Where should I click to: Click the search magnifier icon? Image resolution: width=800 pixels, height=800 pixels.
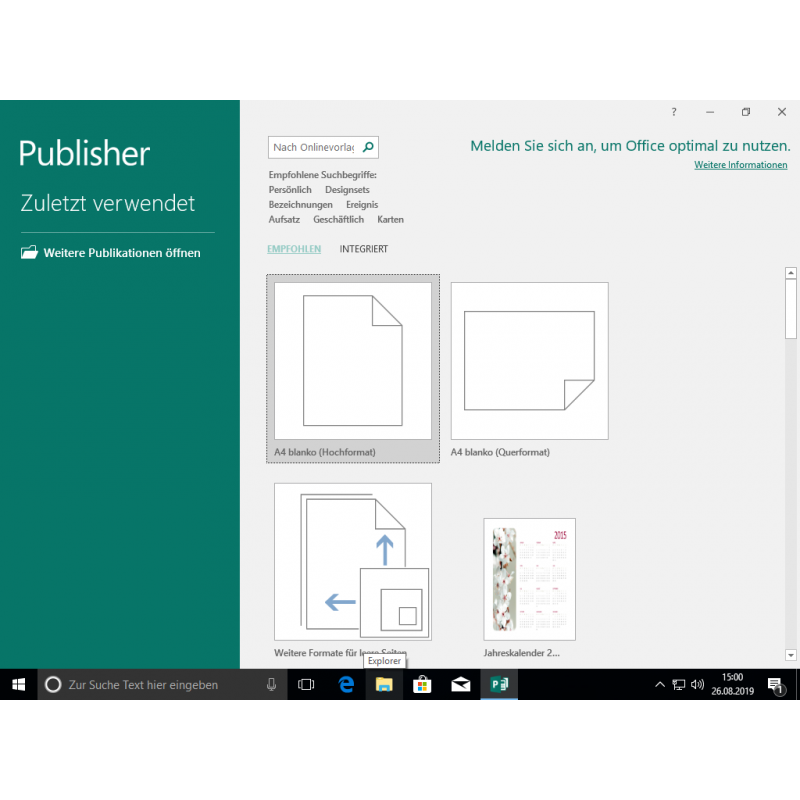pyautogui.click(x=368, y=148)
